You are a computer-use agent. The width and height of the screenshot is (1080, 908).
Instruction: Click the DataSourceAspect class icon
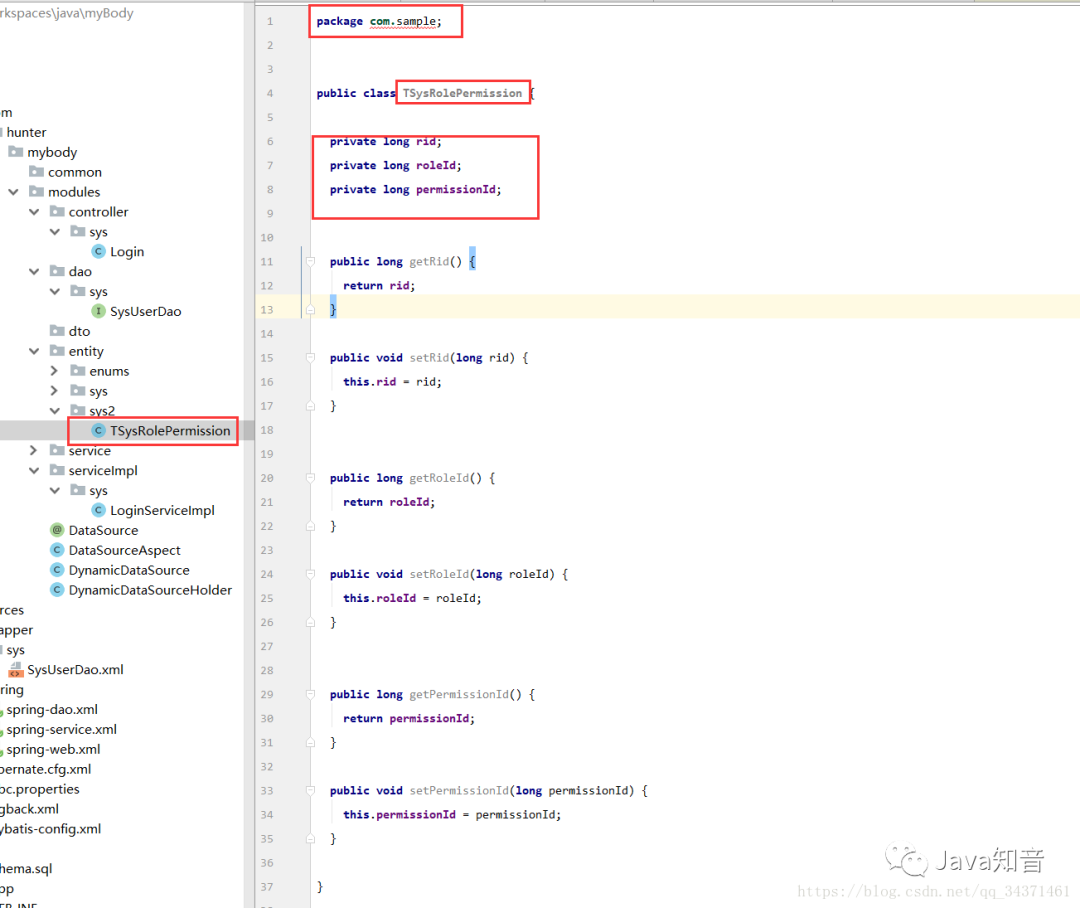[57, 550]
